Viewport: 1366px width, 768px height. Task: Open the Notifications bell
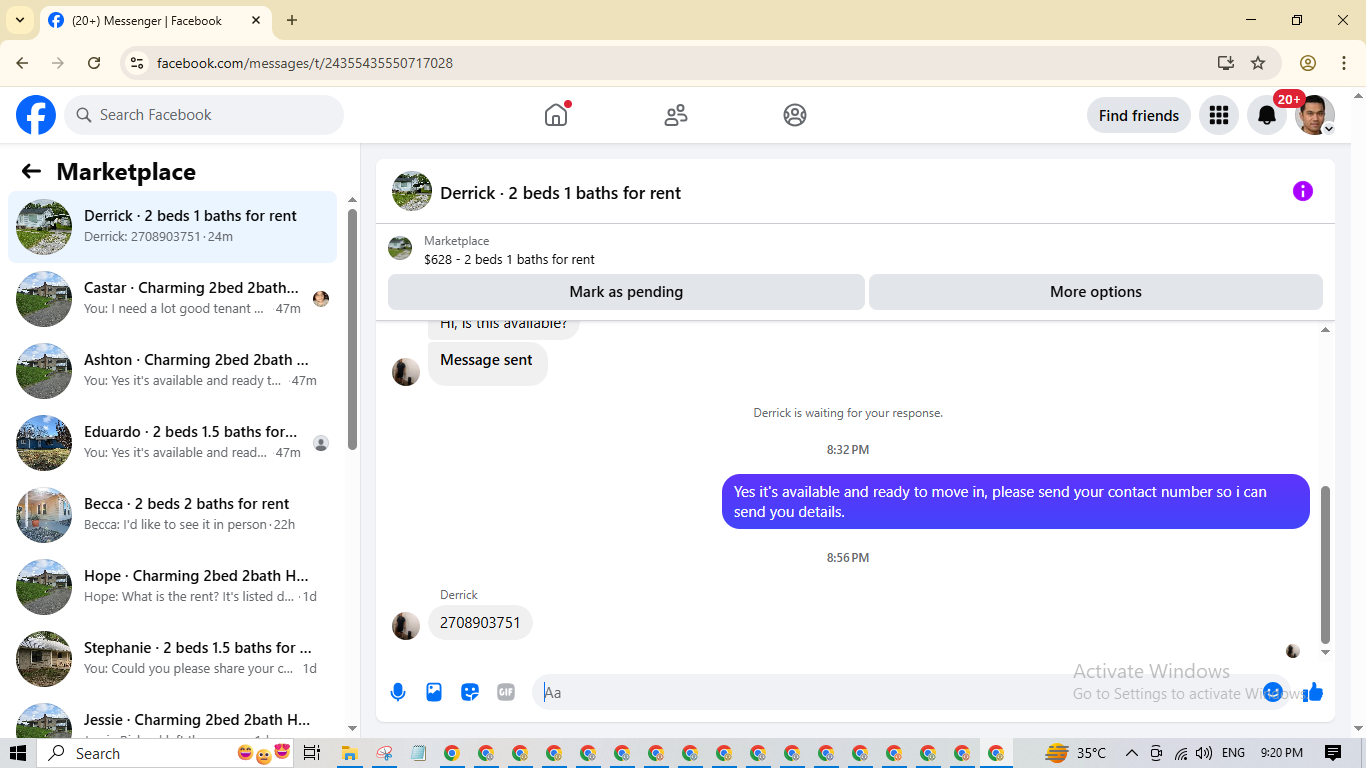1267,115
